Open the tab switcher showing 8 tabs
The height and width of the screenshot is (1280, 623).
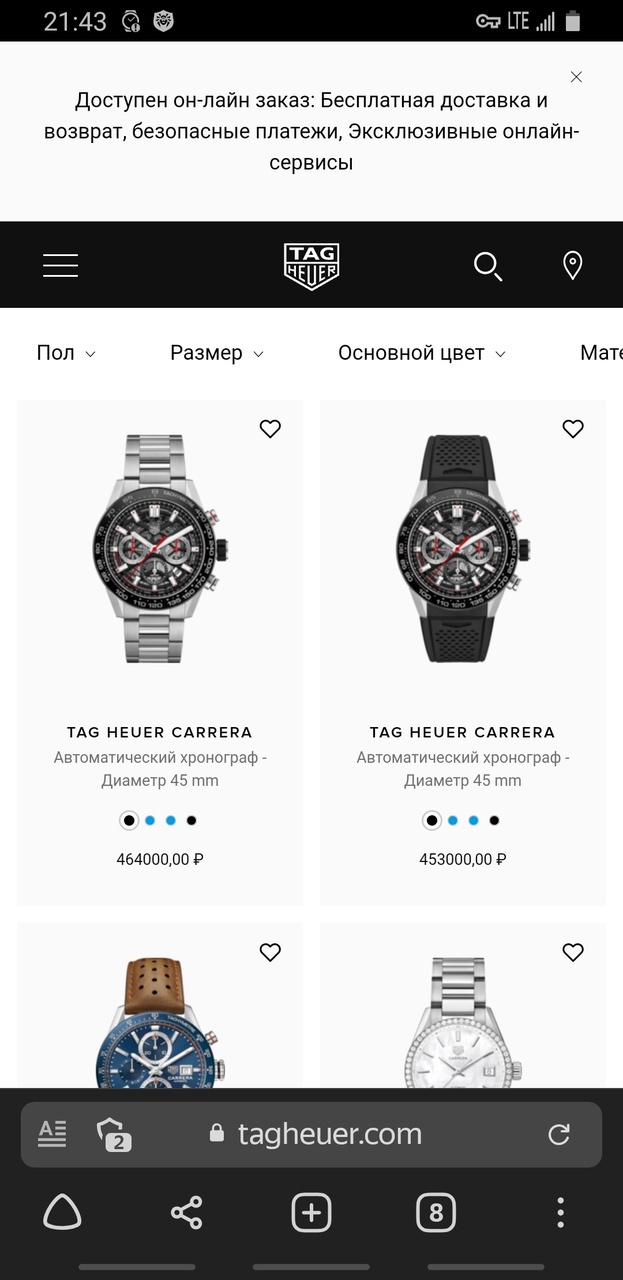(436, 1213)
